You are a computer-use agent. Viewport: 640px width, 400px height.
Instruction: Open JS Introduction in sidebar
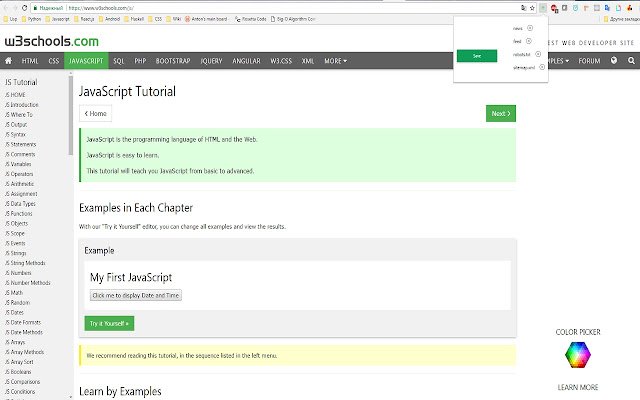22,104
